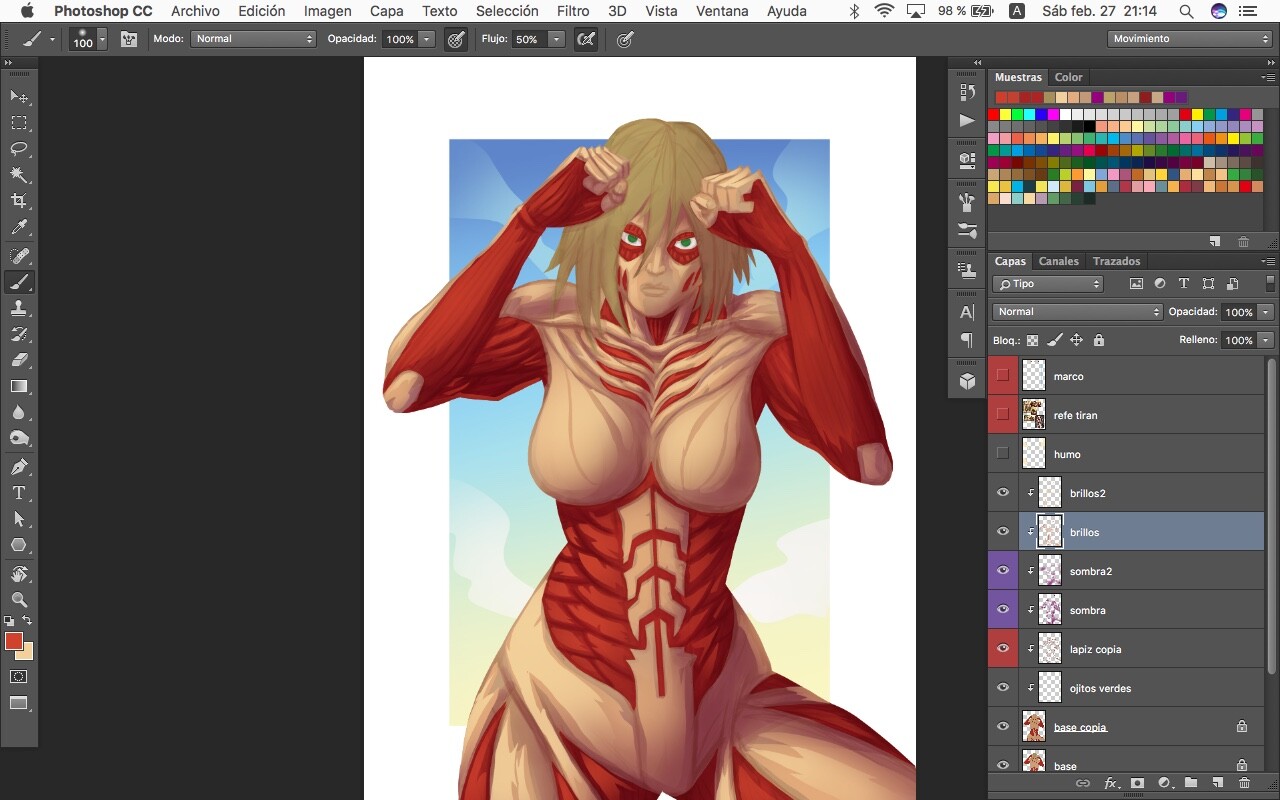1280x800 pixels.
Task: Open the Actions panel play icon
Action: (967, 120)
